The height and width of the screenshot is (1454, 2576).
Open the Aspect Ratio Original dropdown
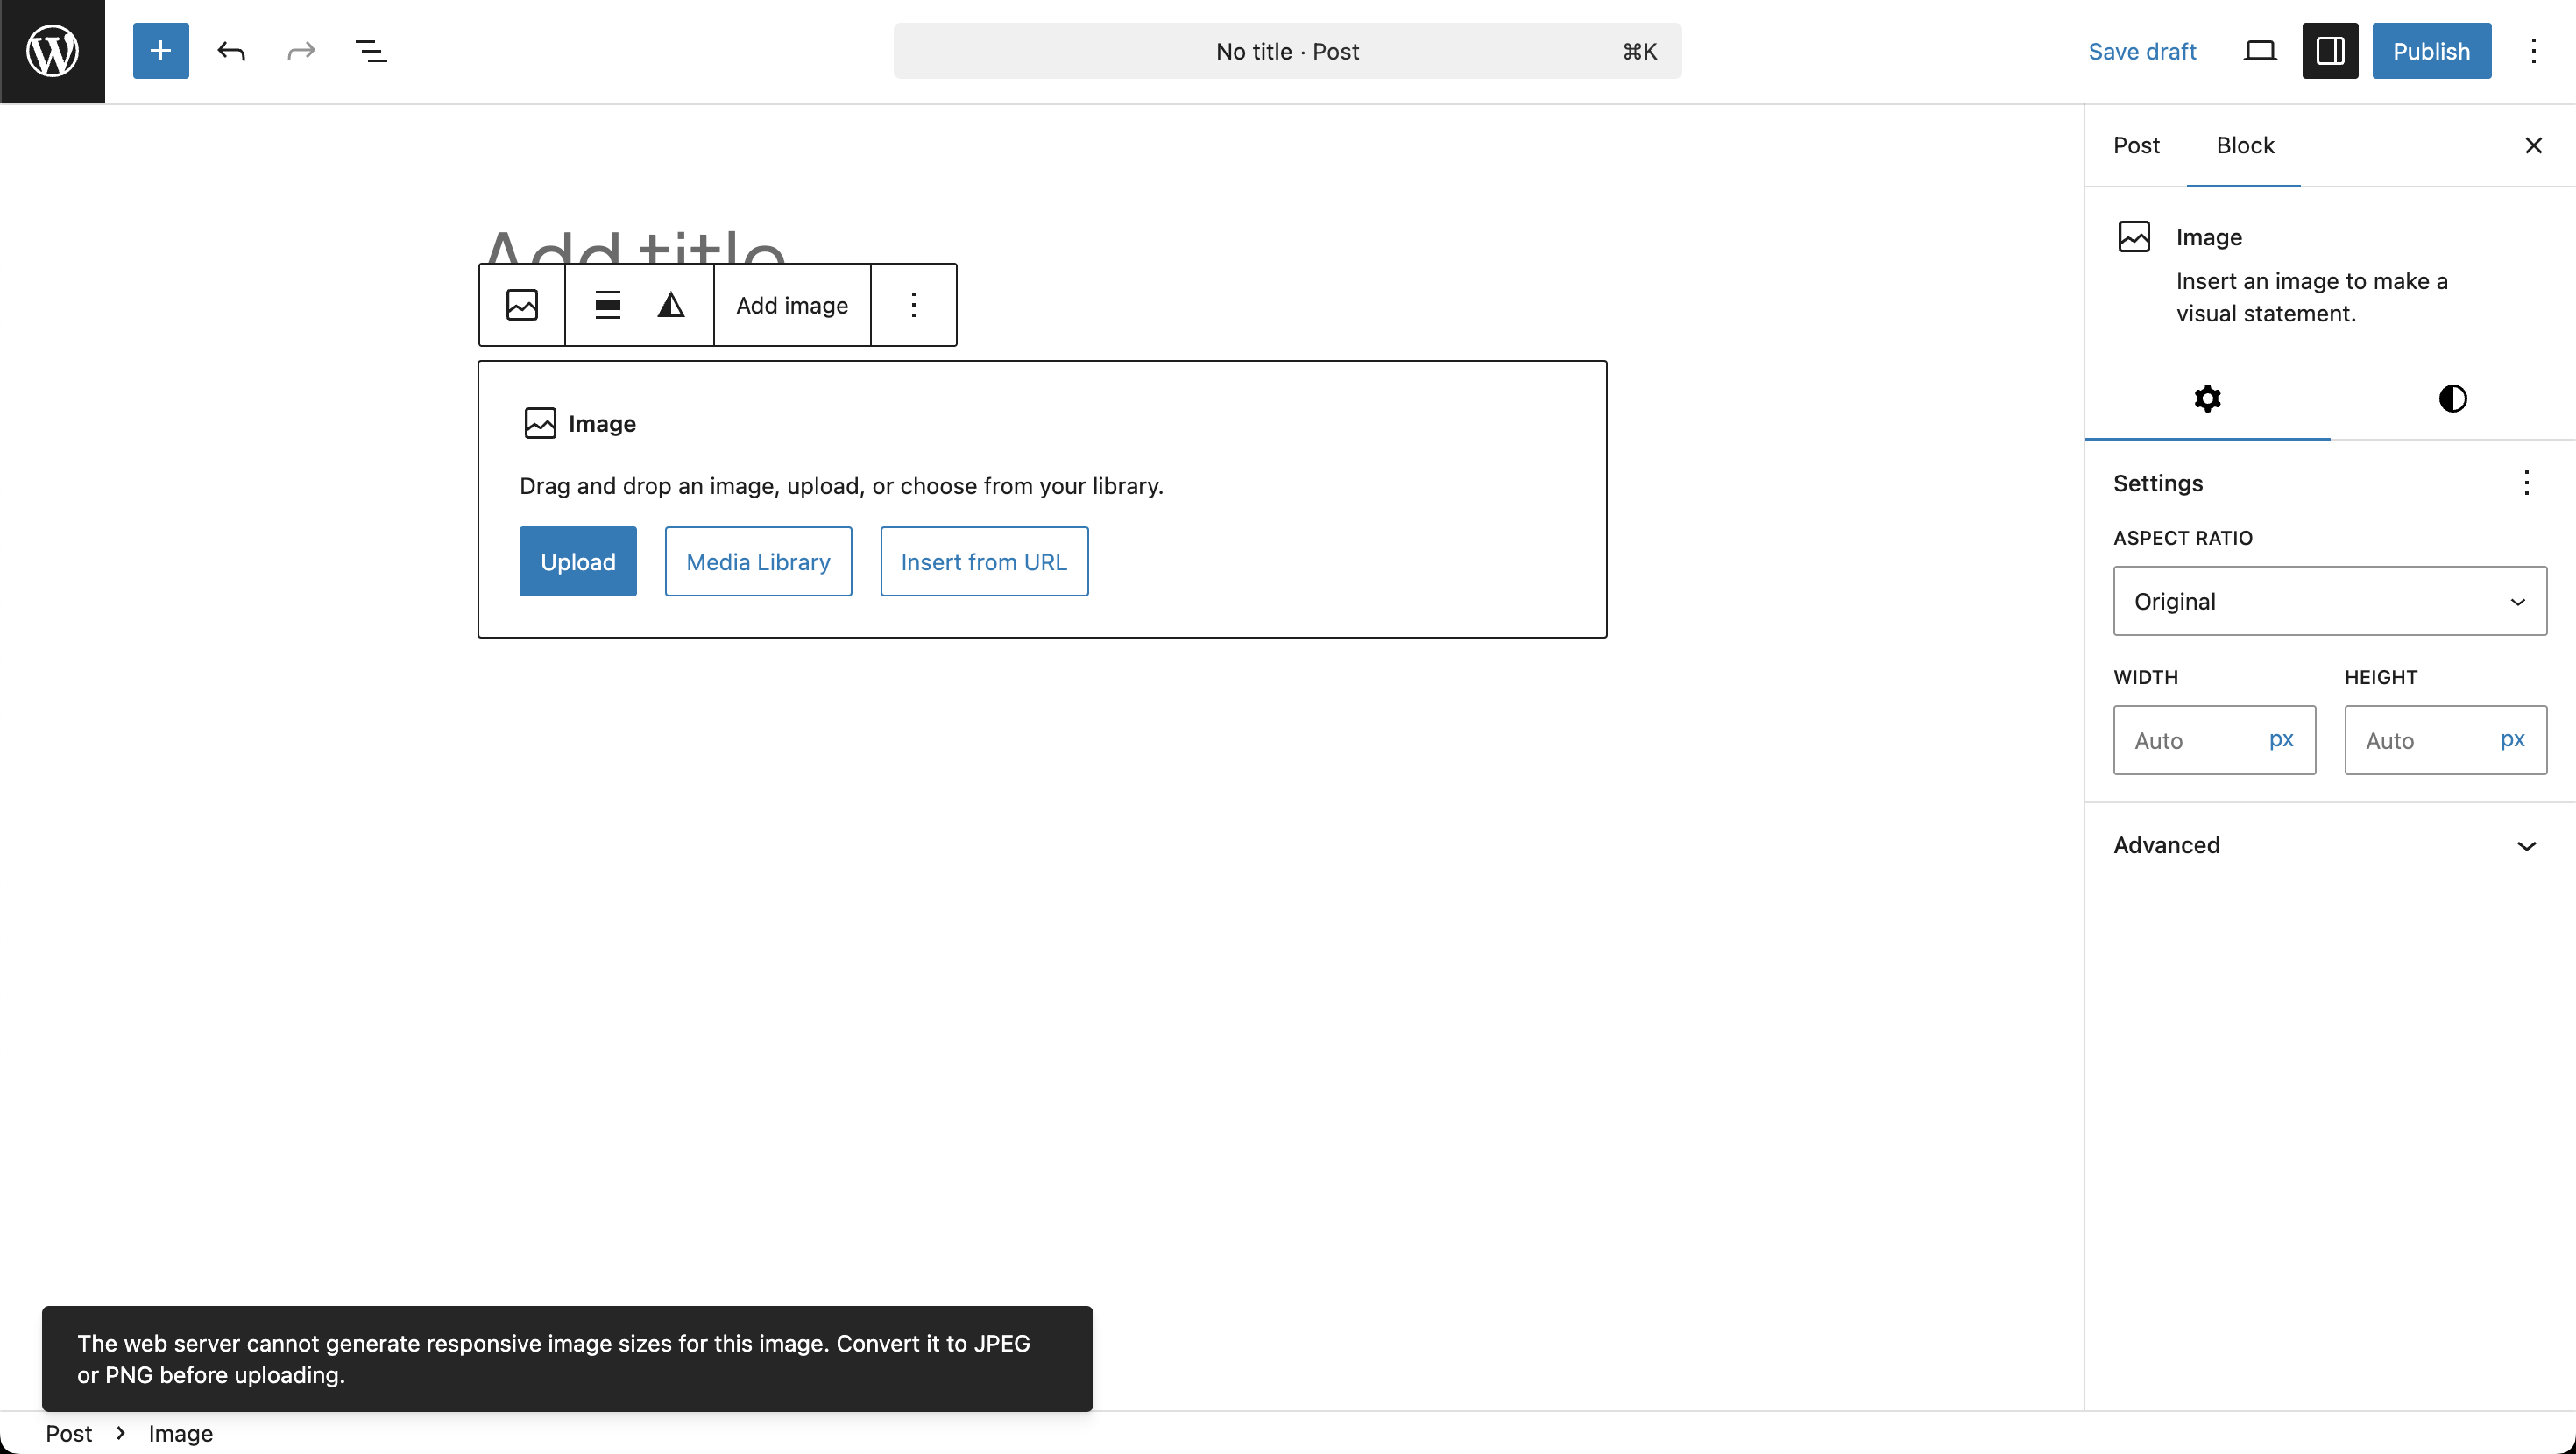[2329, 601]
